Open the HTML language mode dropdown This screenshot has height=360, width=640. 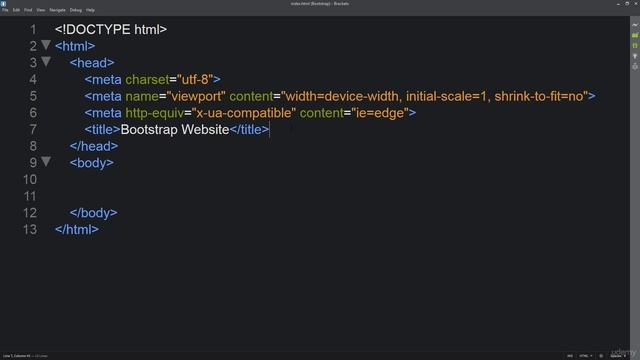point(585,356)
